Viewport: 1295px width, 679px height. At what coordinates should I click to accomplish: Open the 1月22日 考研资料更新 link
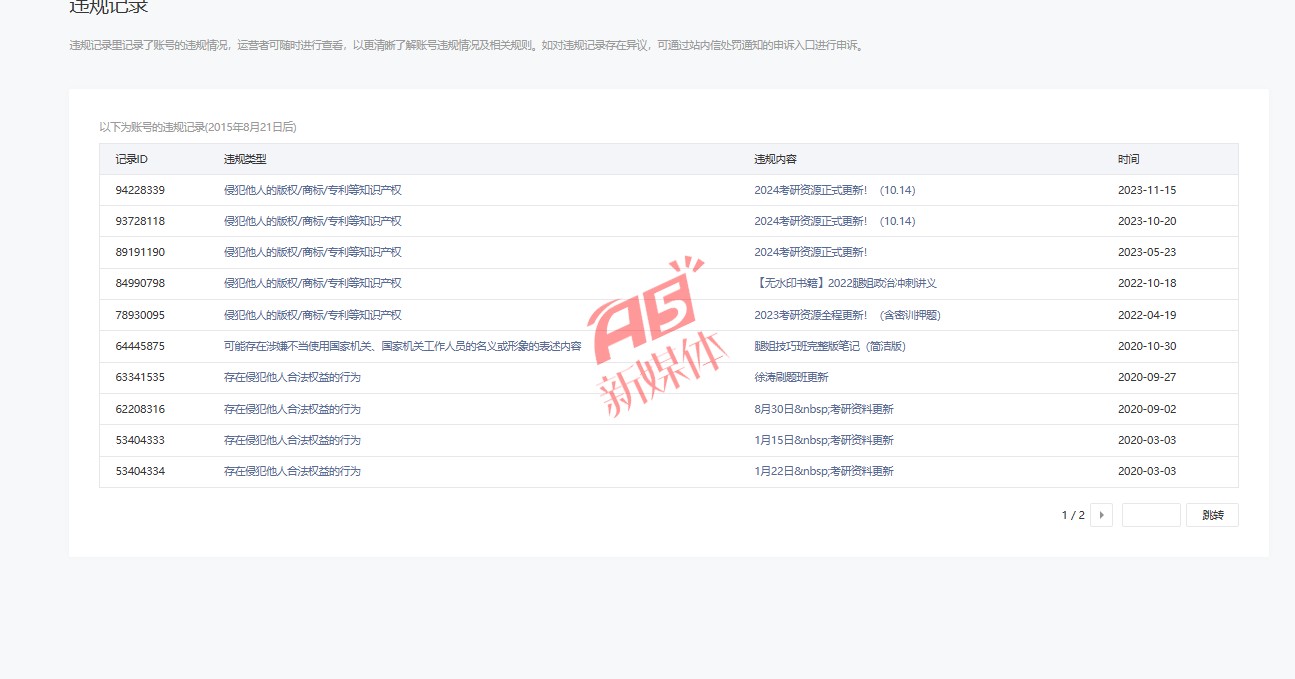click(x=823, y=471)
